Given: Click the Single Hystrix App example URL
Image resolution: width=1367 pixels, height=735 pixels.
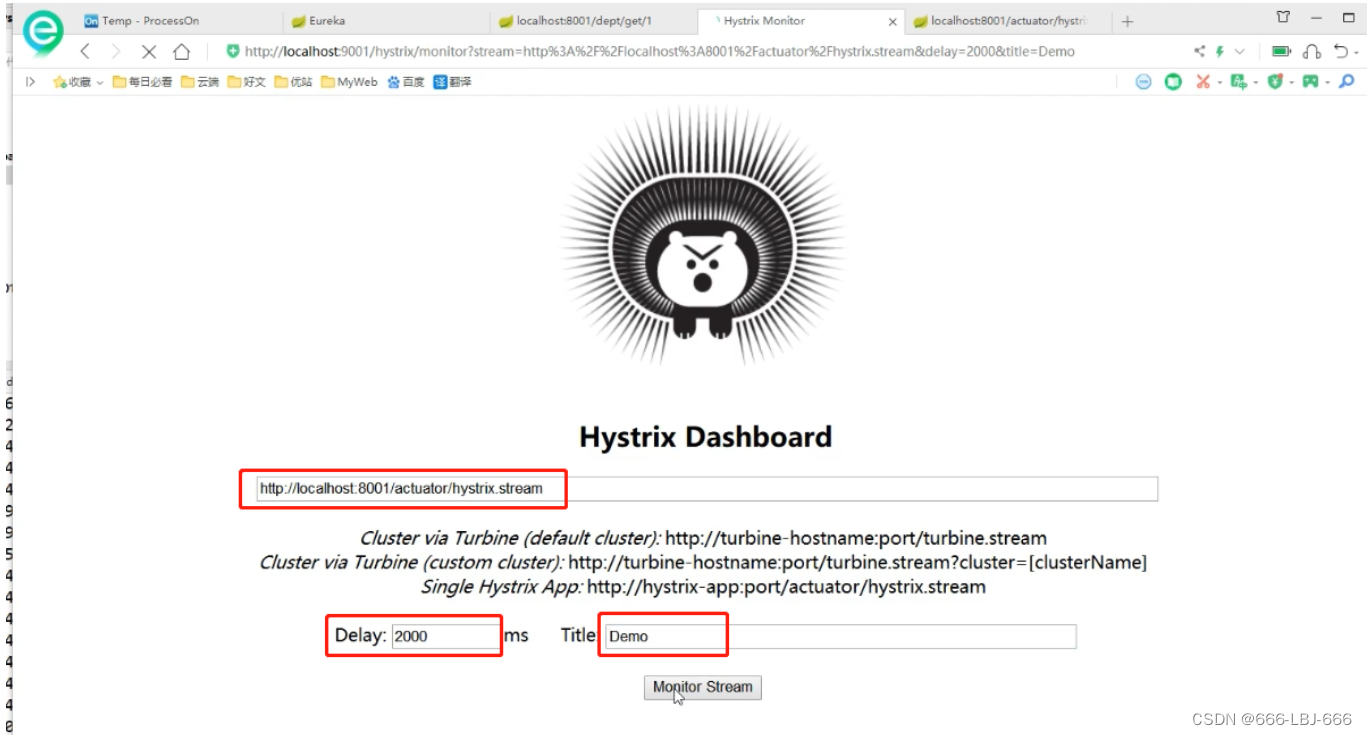Looking at the screenshot, I should point(786,587).
